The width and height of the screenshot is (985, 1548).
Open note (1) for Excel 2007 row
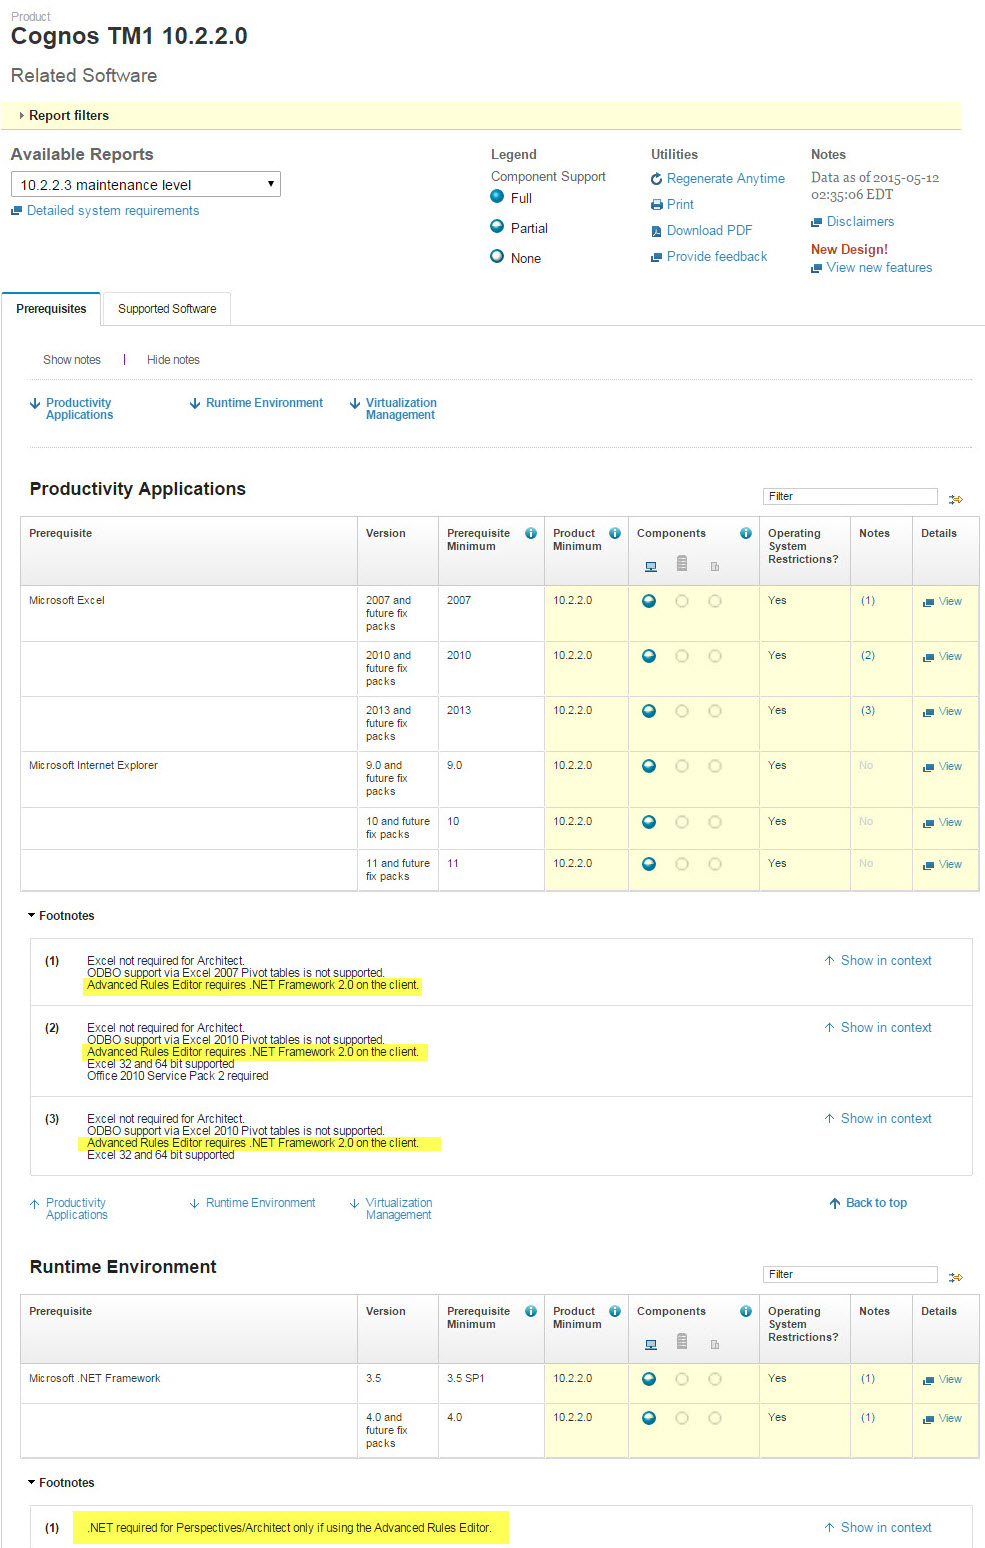coord(868,600)
